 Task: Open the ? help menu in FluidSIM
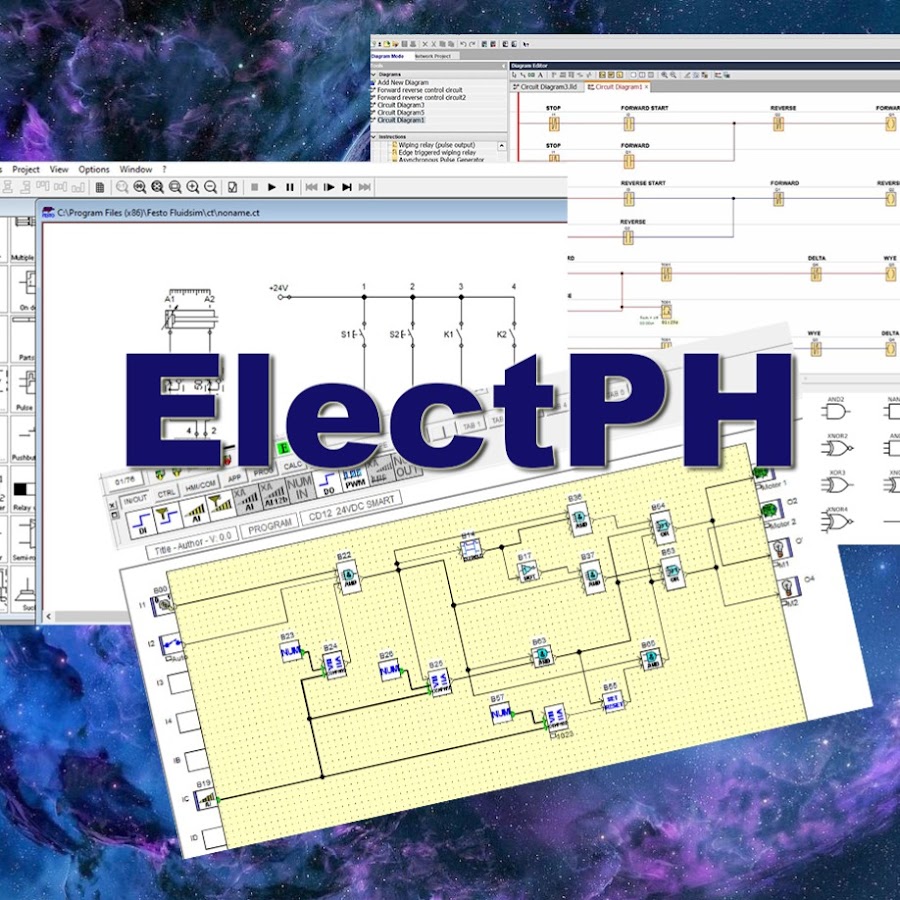tap(164, 169)
